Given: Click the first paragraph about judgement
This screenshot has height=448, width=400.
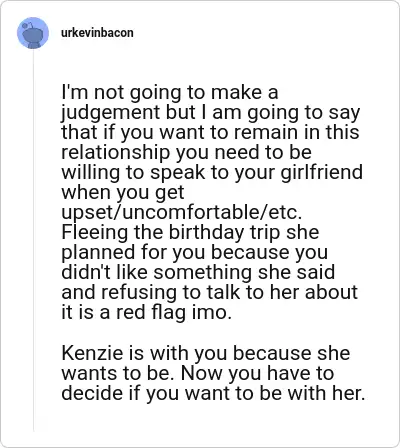Looking at the screenshot, I should (212, 202).
